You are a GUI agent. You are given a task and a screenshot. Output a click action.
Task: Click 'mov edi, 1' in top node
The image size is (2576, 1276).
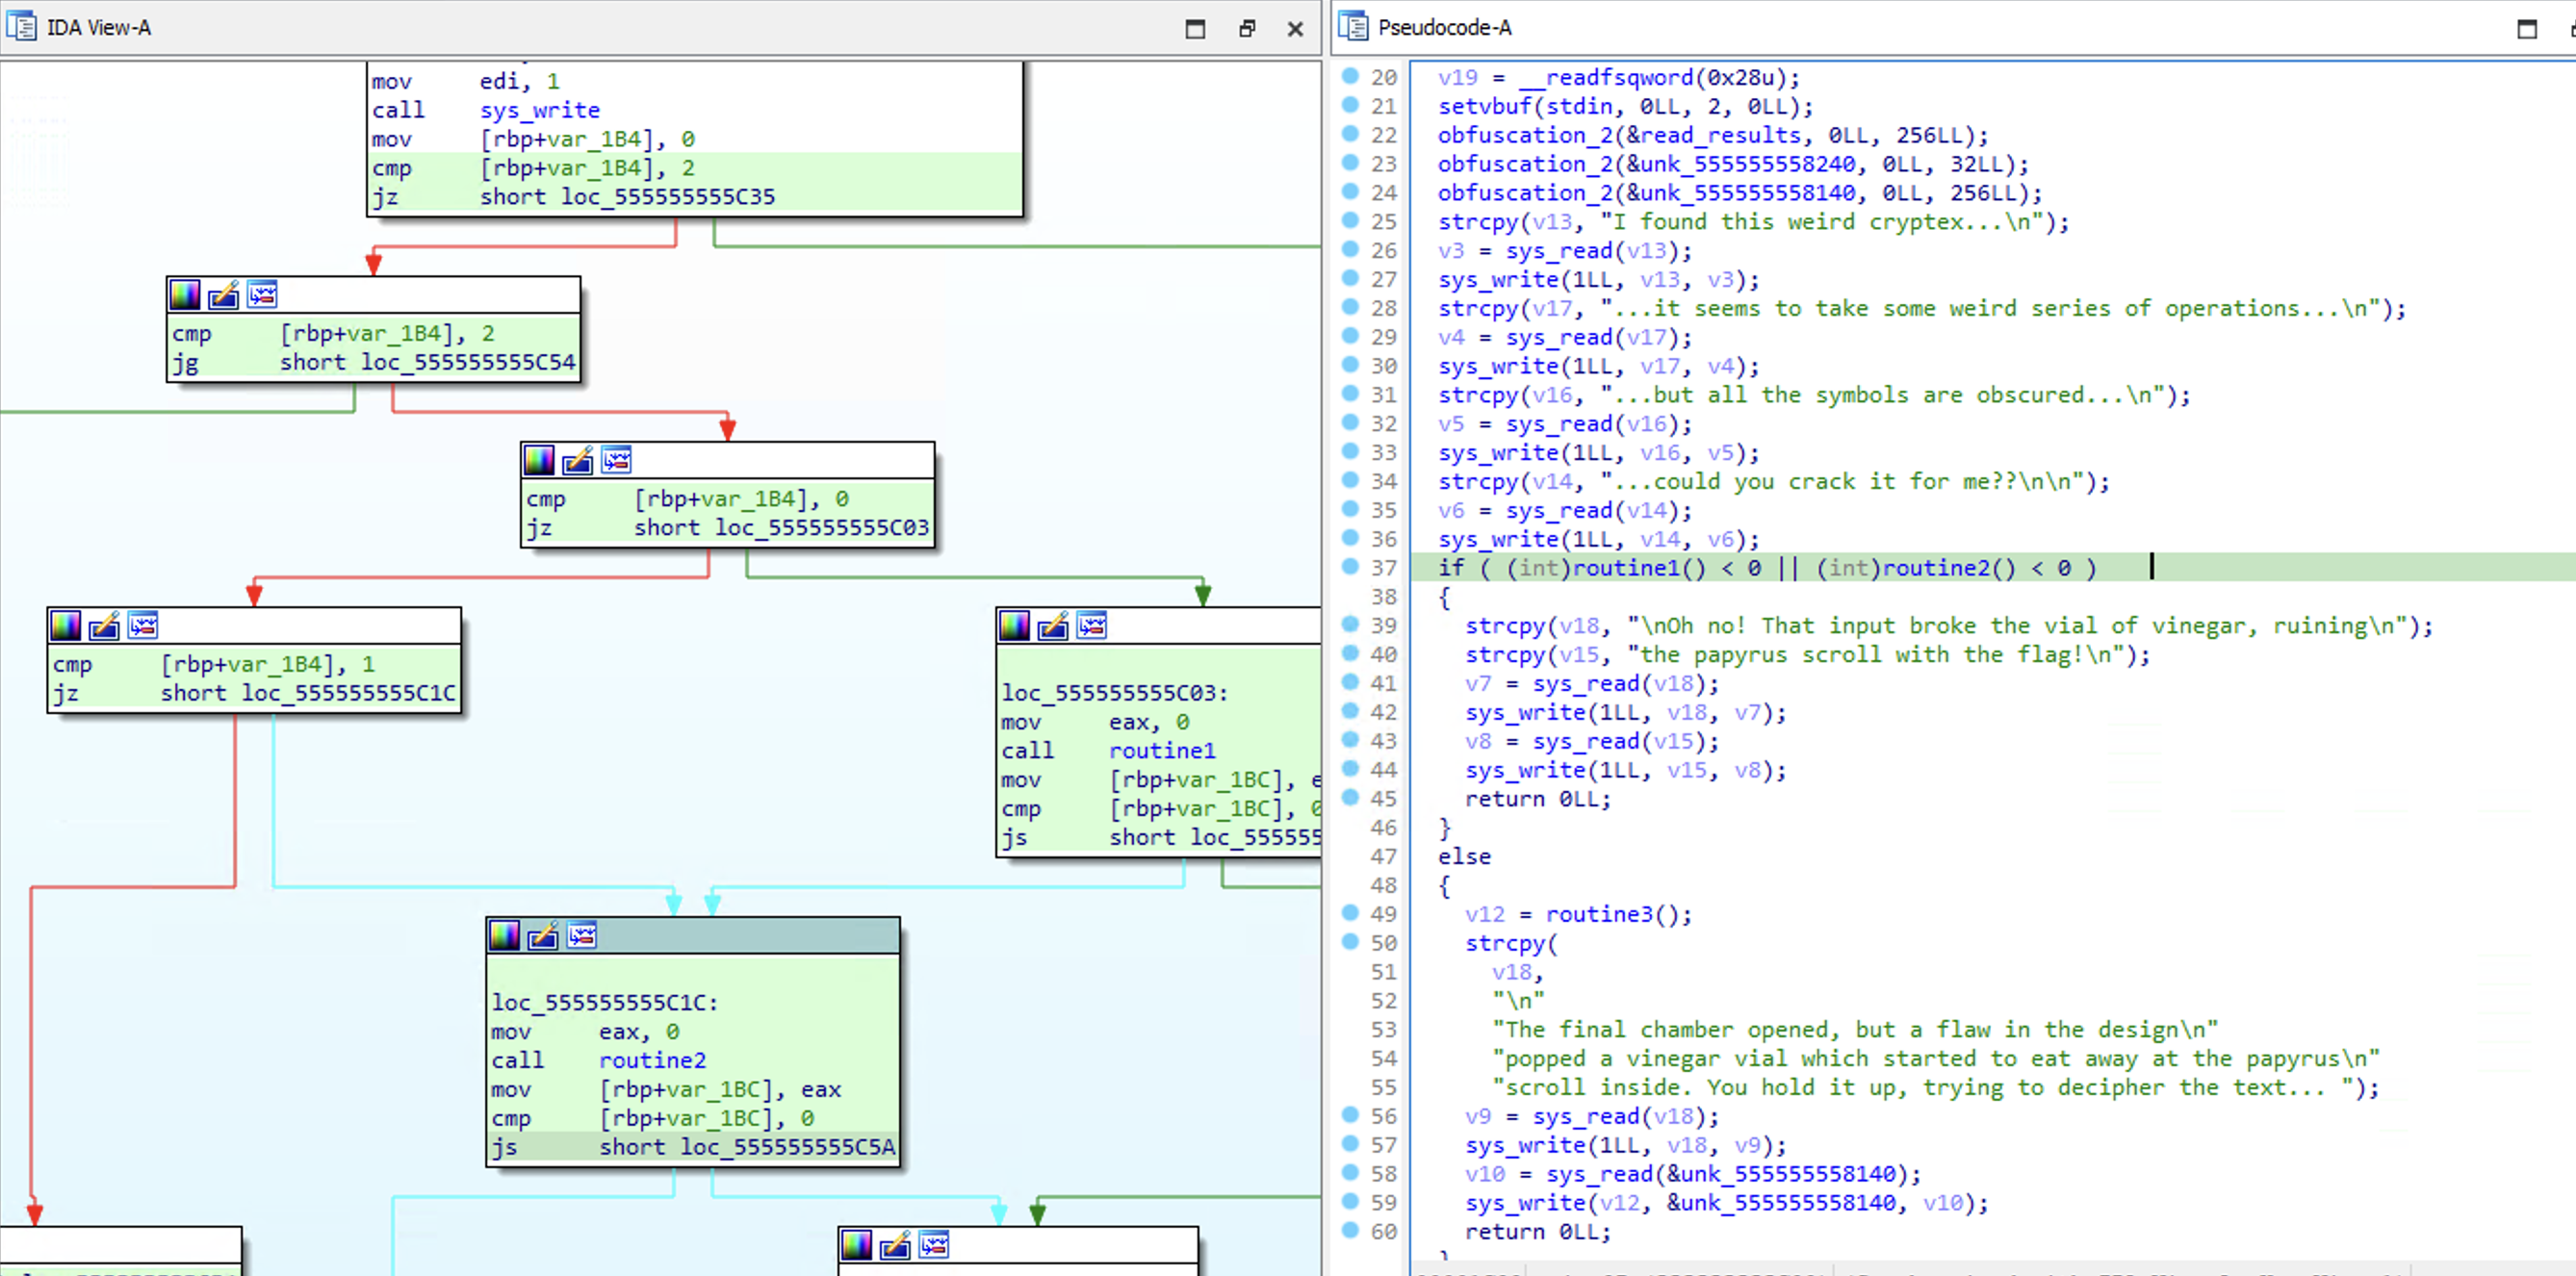tap(466, 81)
